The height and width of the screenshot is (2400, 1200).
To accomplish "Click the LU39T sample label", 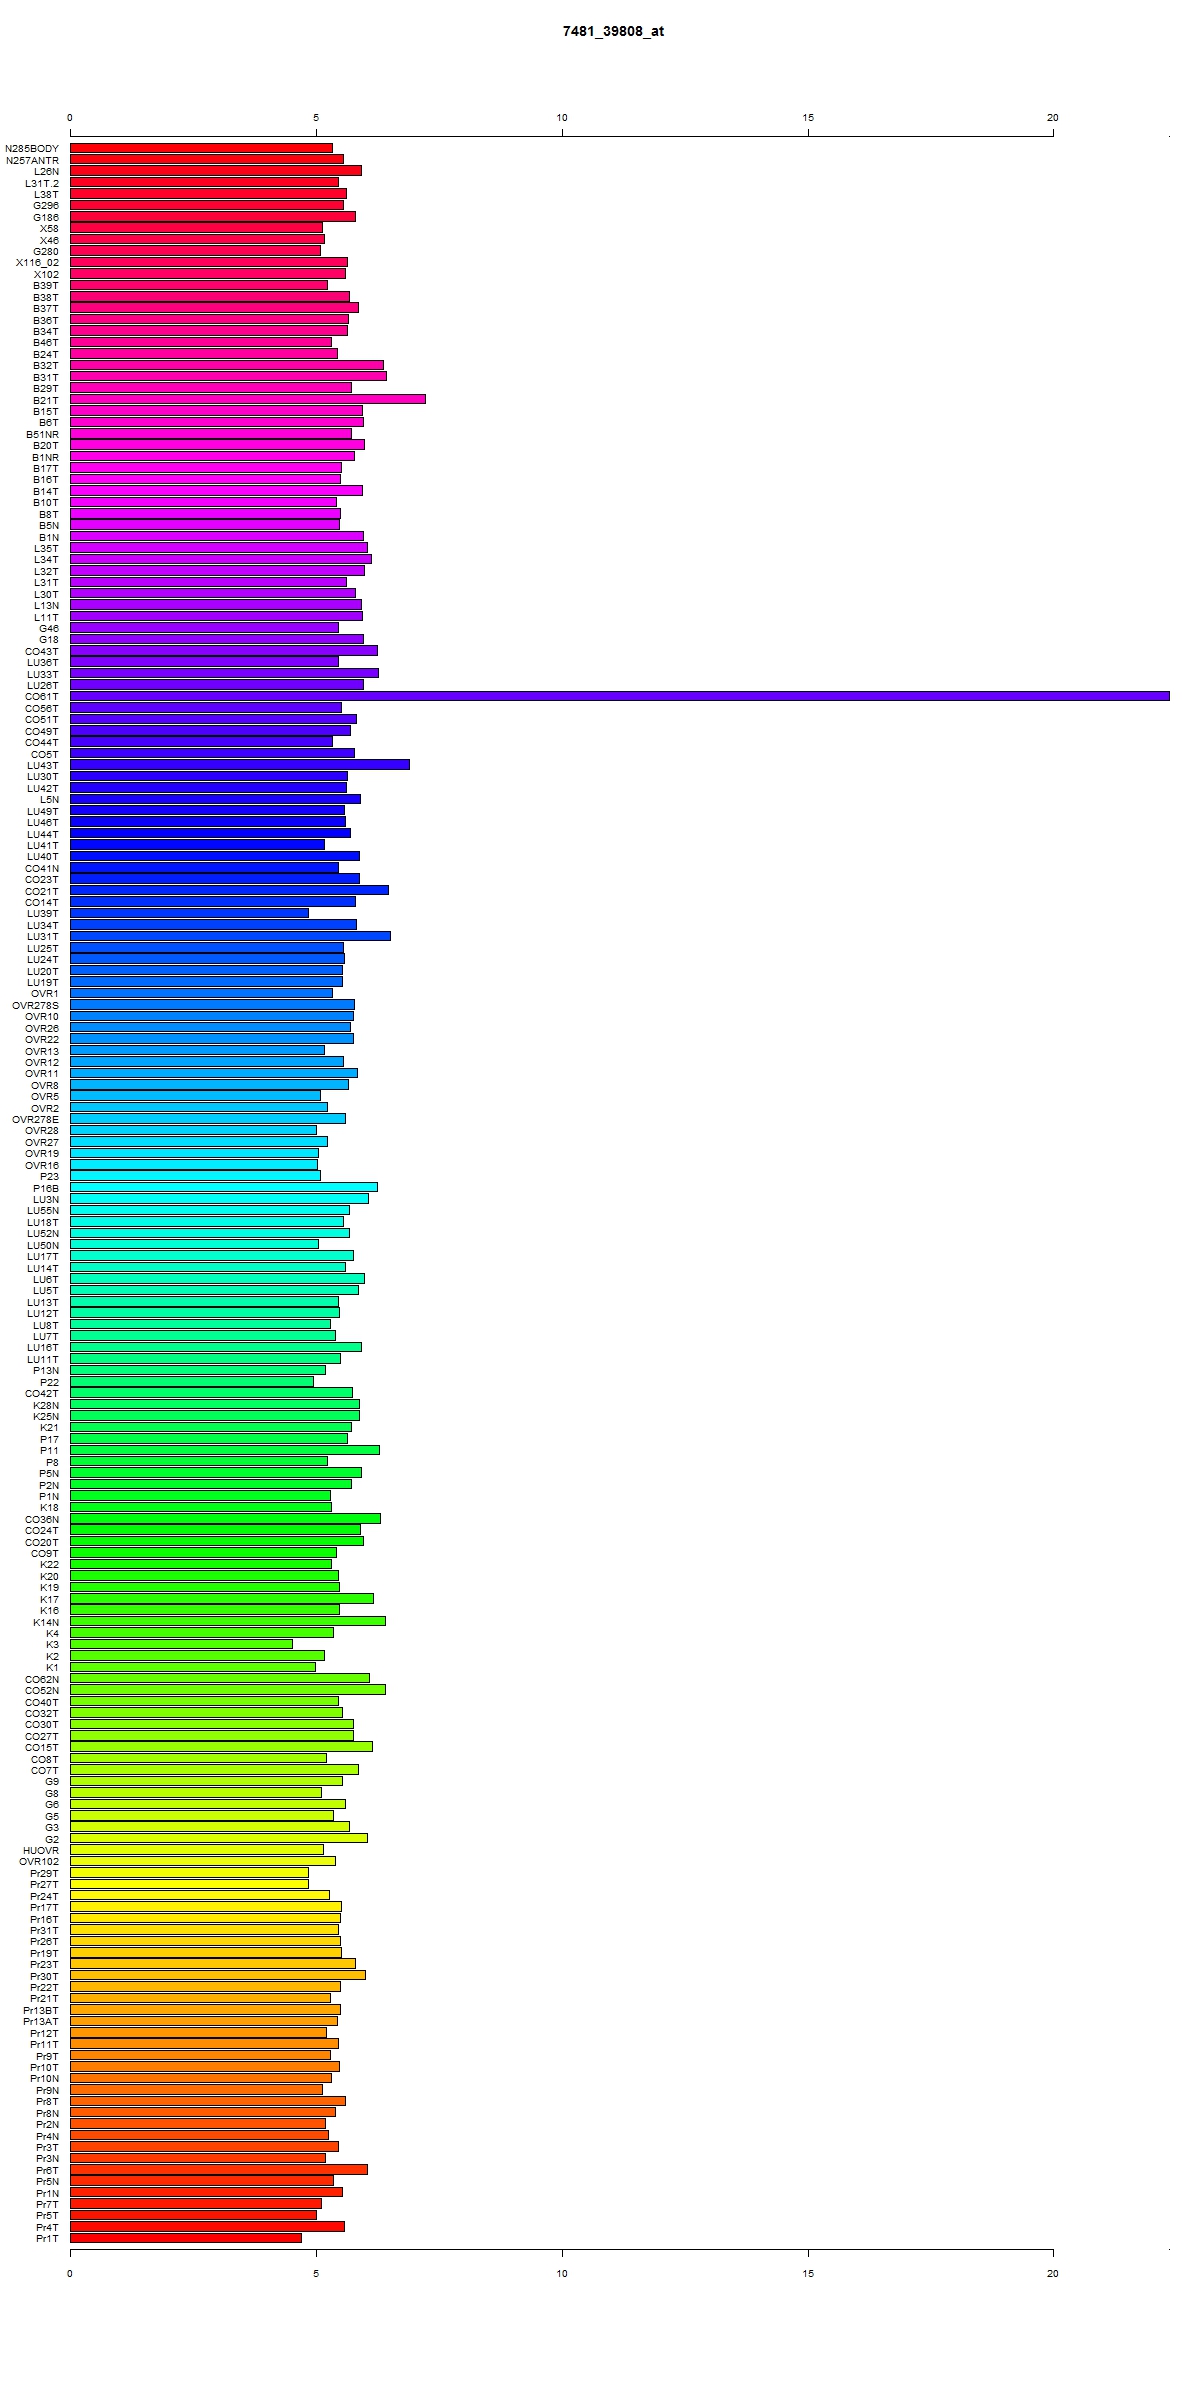I will tap(43, 914).
